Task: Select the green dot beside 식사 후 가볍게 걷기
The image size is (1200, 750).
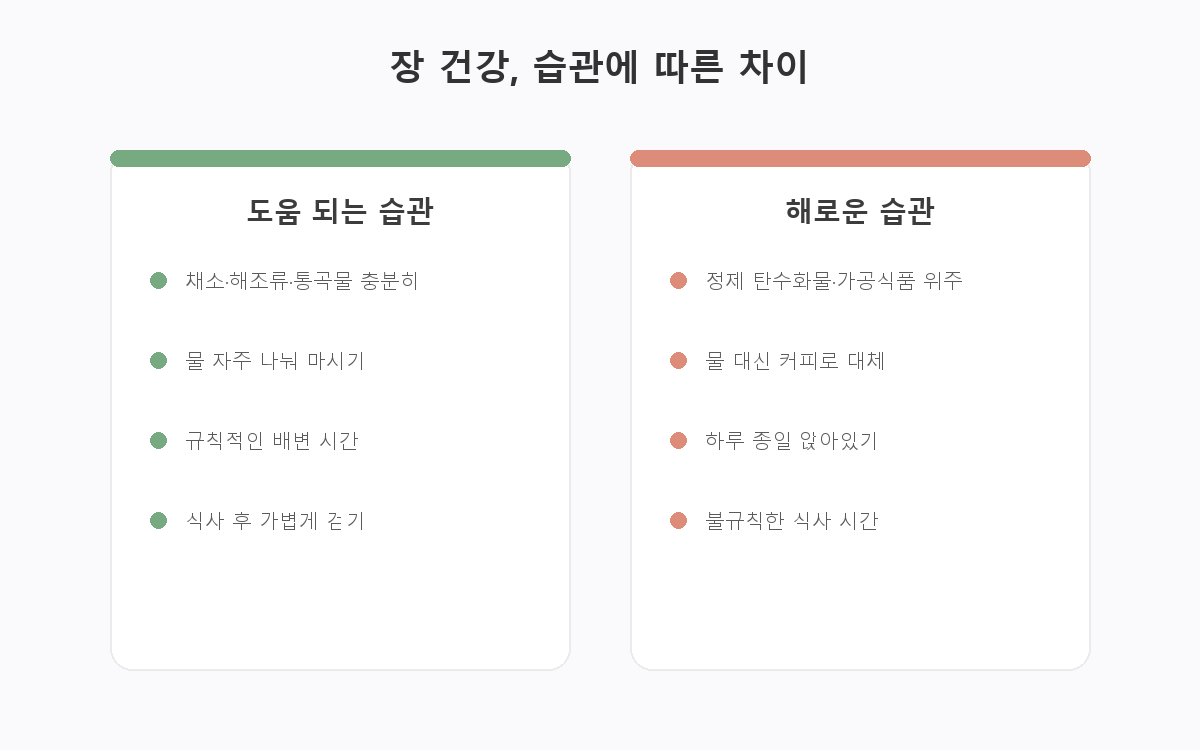Action: (158, 521)
